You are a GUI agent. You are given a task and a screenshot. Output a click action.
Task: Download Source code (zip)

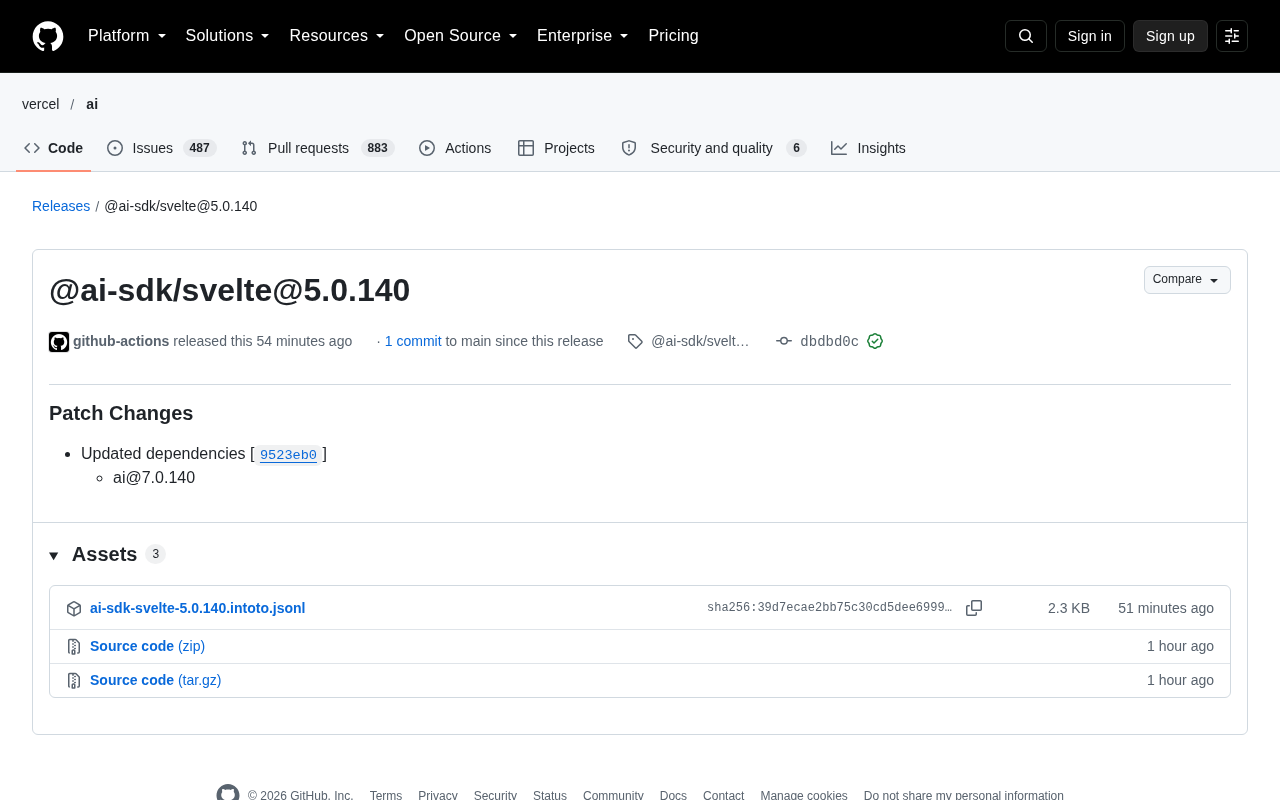(x=147, y=646)
